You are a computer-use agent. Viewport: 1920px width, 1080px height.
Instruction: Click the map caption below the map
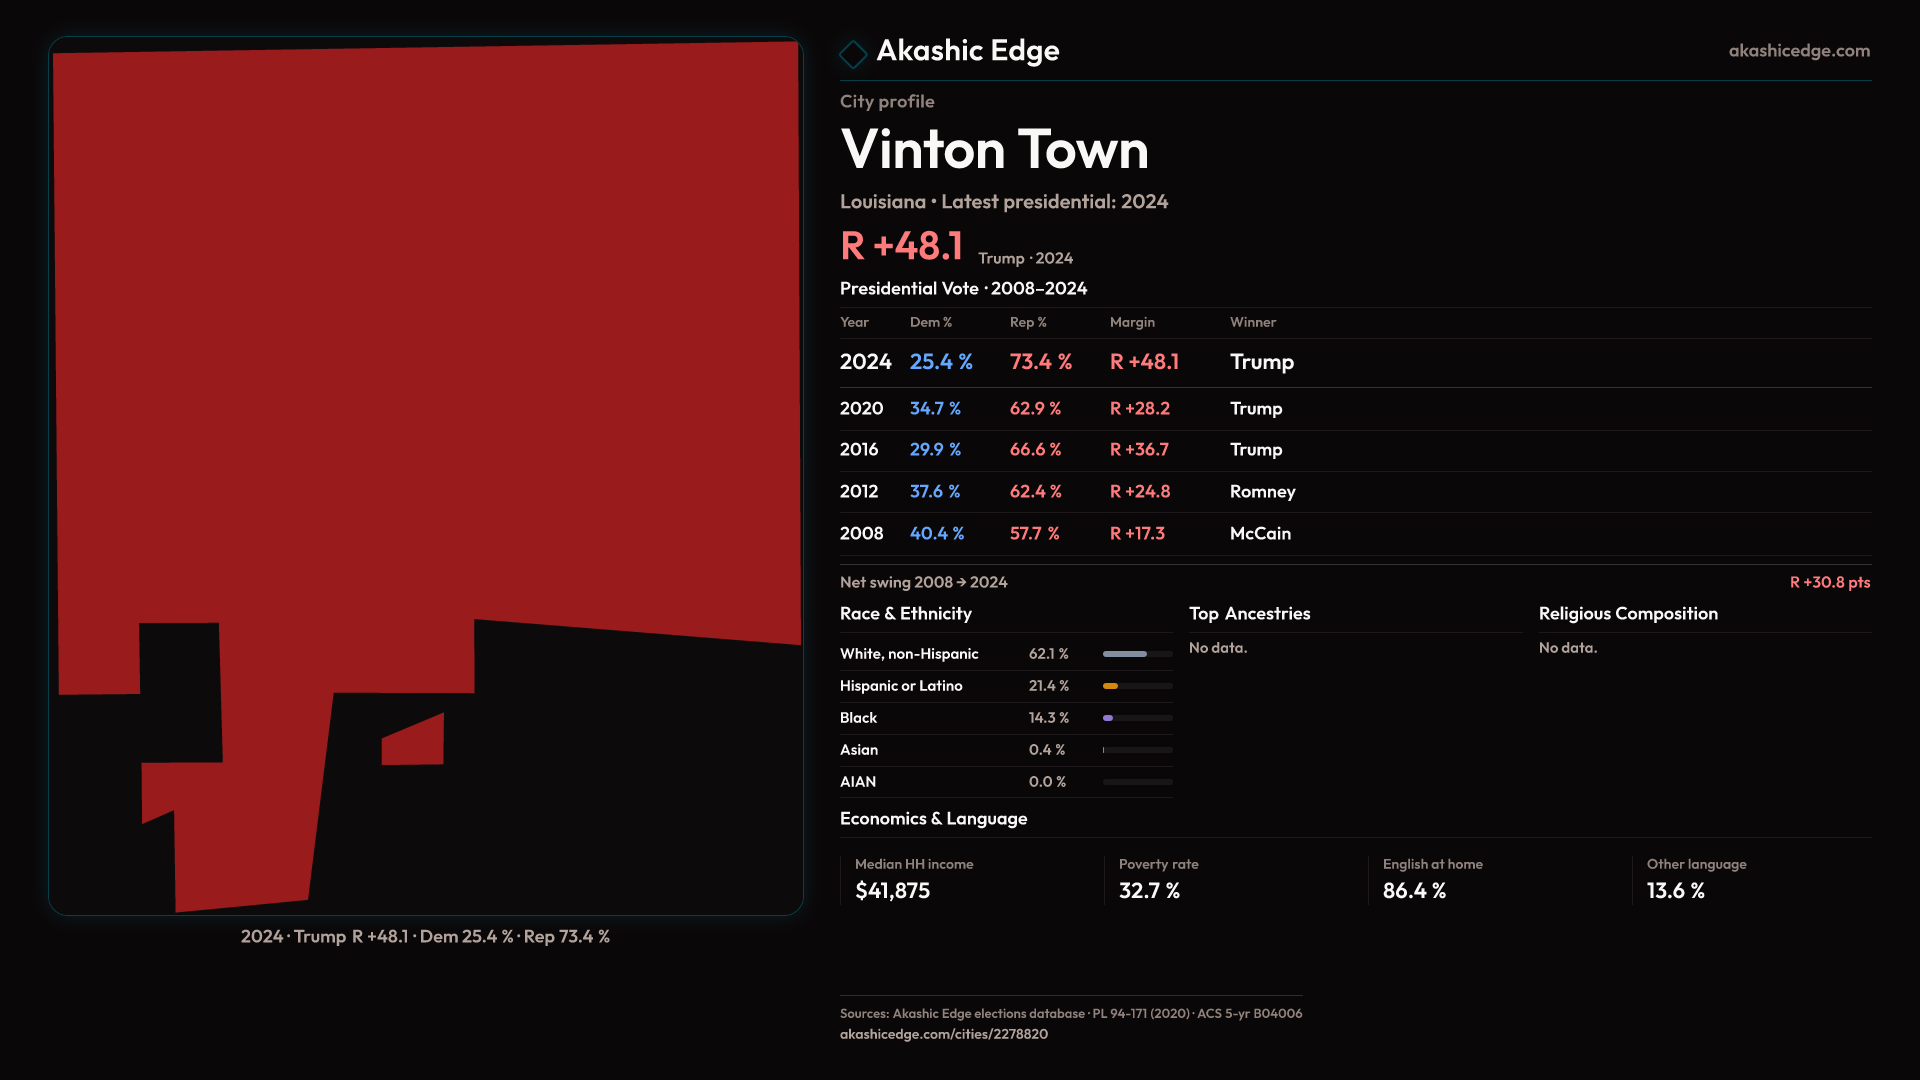[x=425, y=937]
